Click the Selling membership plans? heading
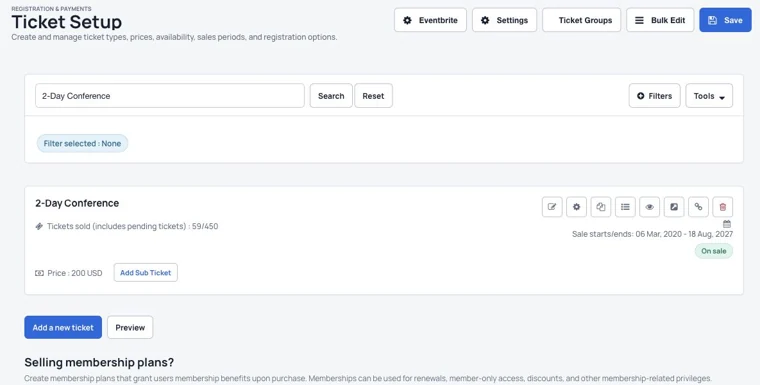This screenshot has width=760, height=385. [99, 363]
